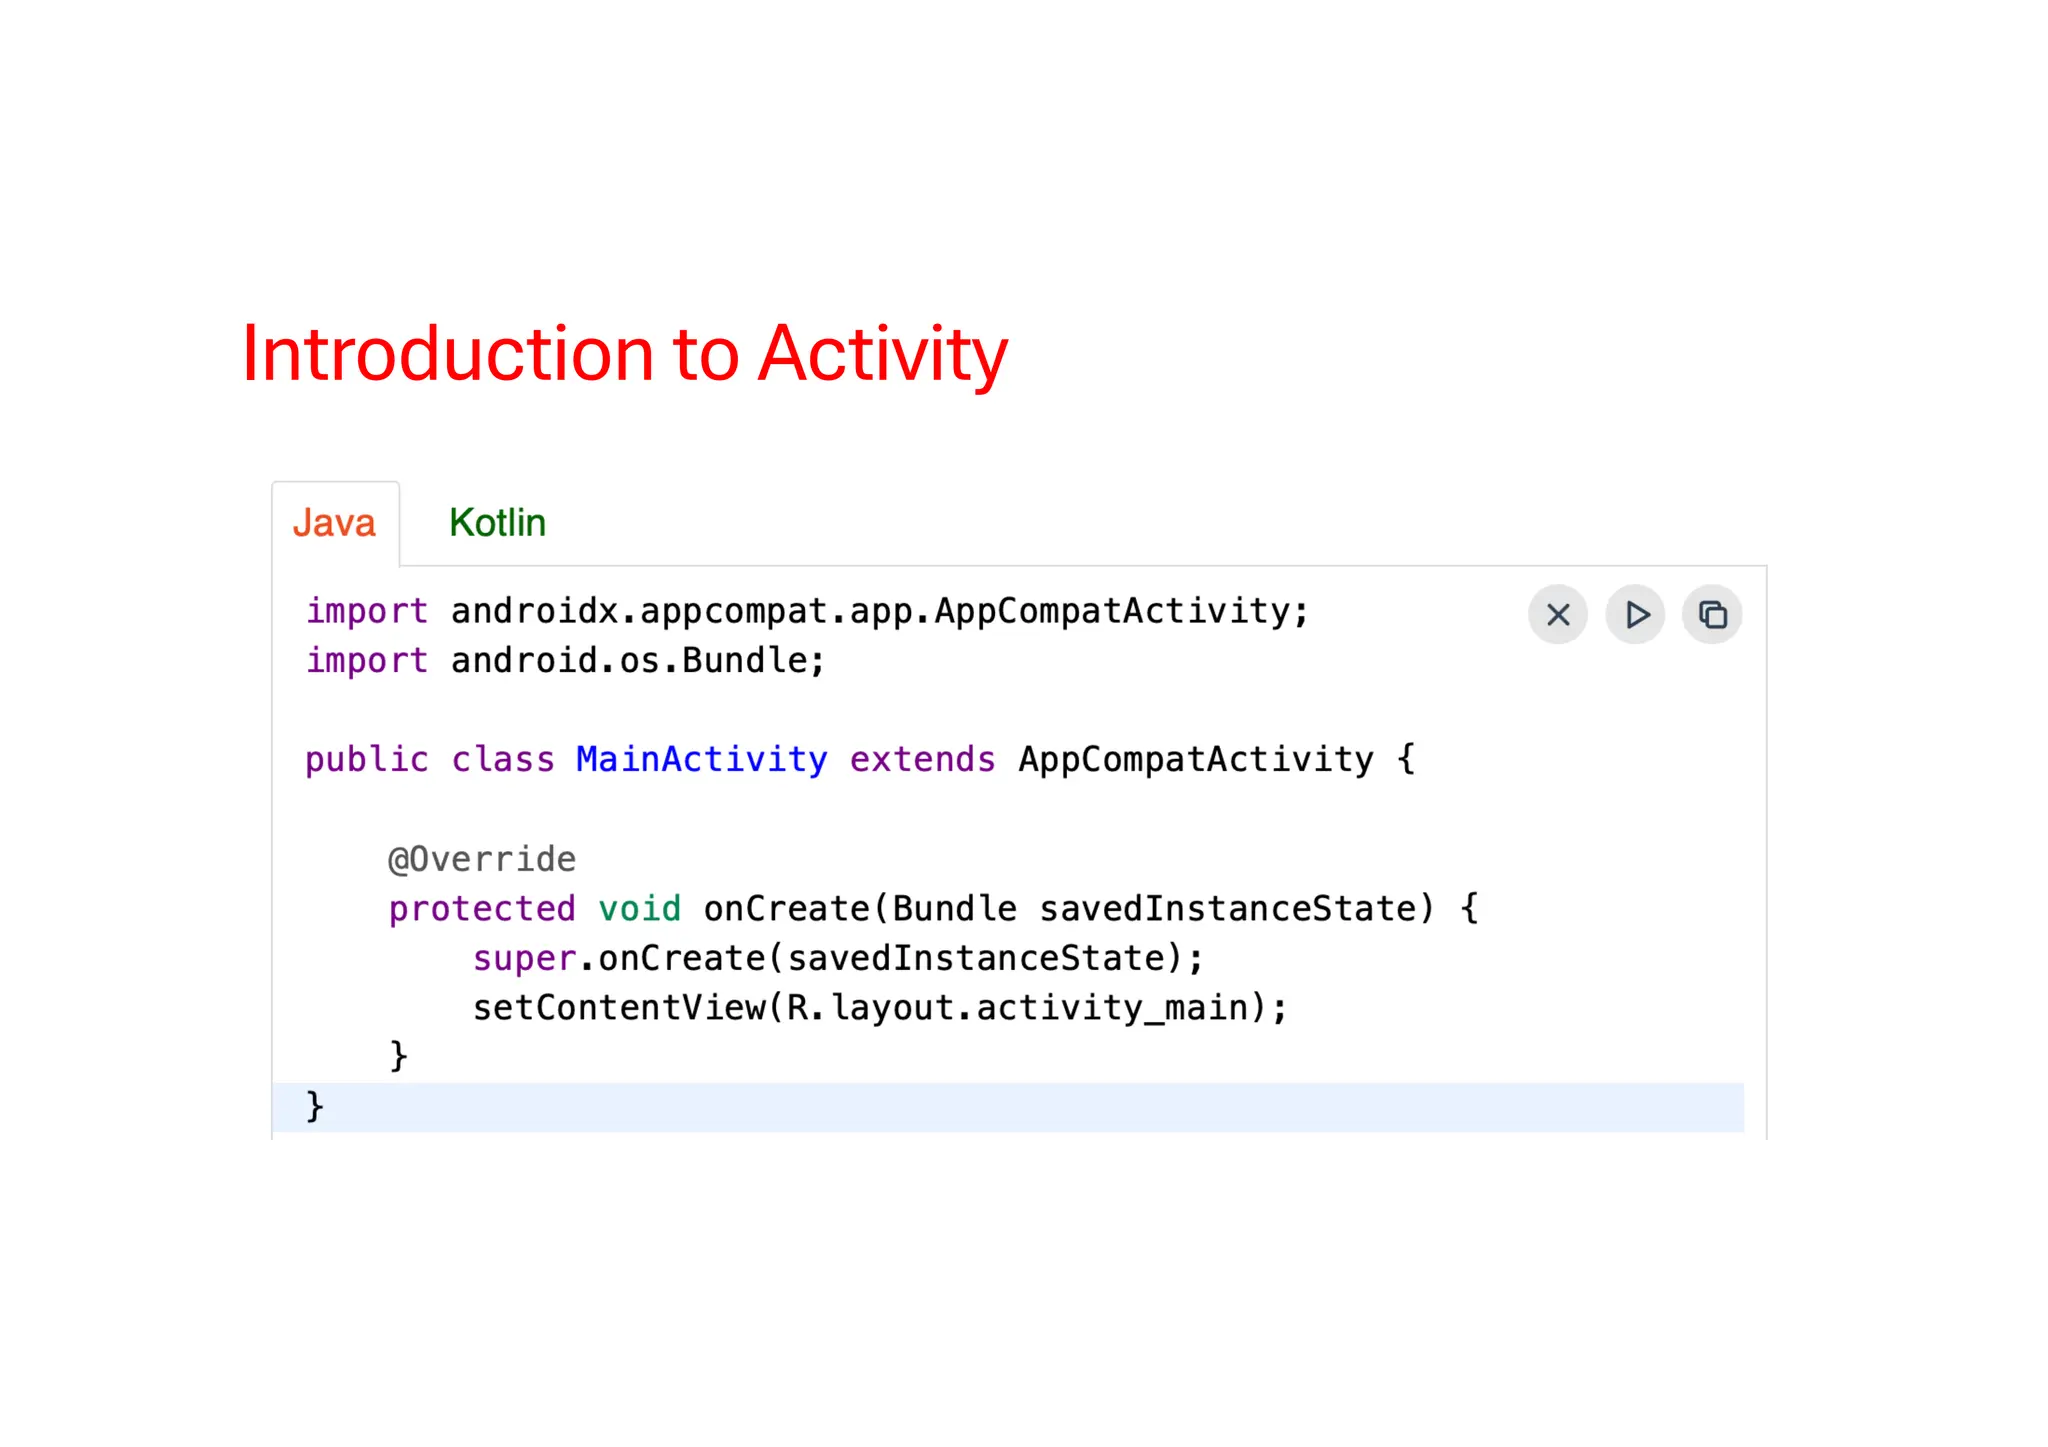
Task: Click the '@Override' annotation
Action: point(482,859)
